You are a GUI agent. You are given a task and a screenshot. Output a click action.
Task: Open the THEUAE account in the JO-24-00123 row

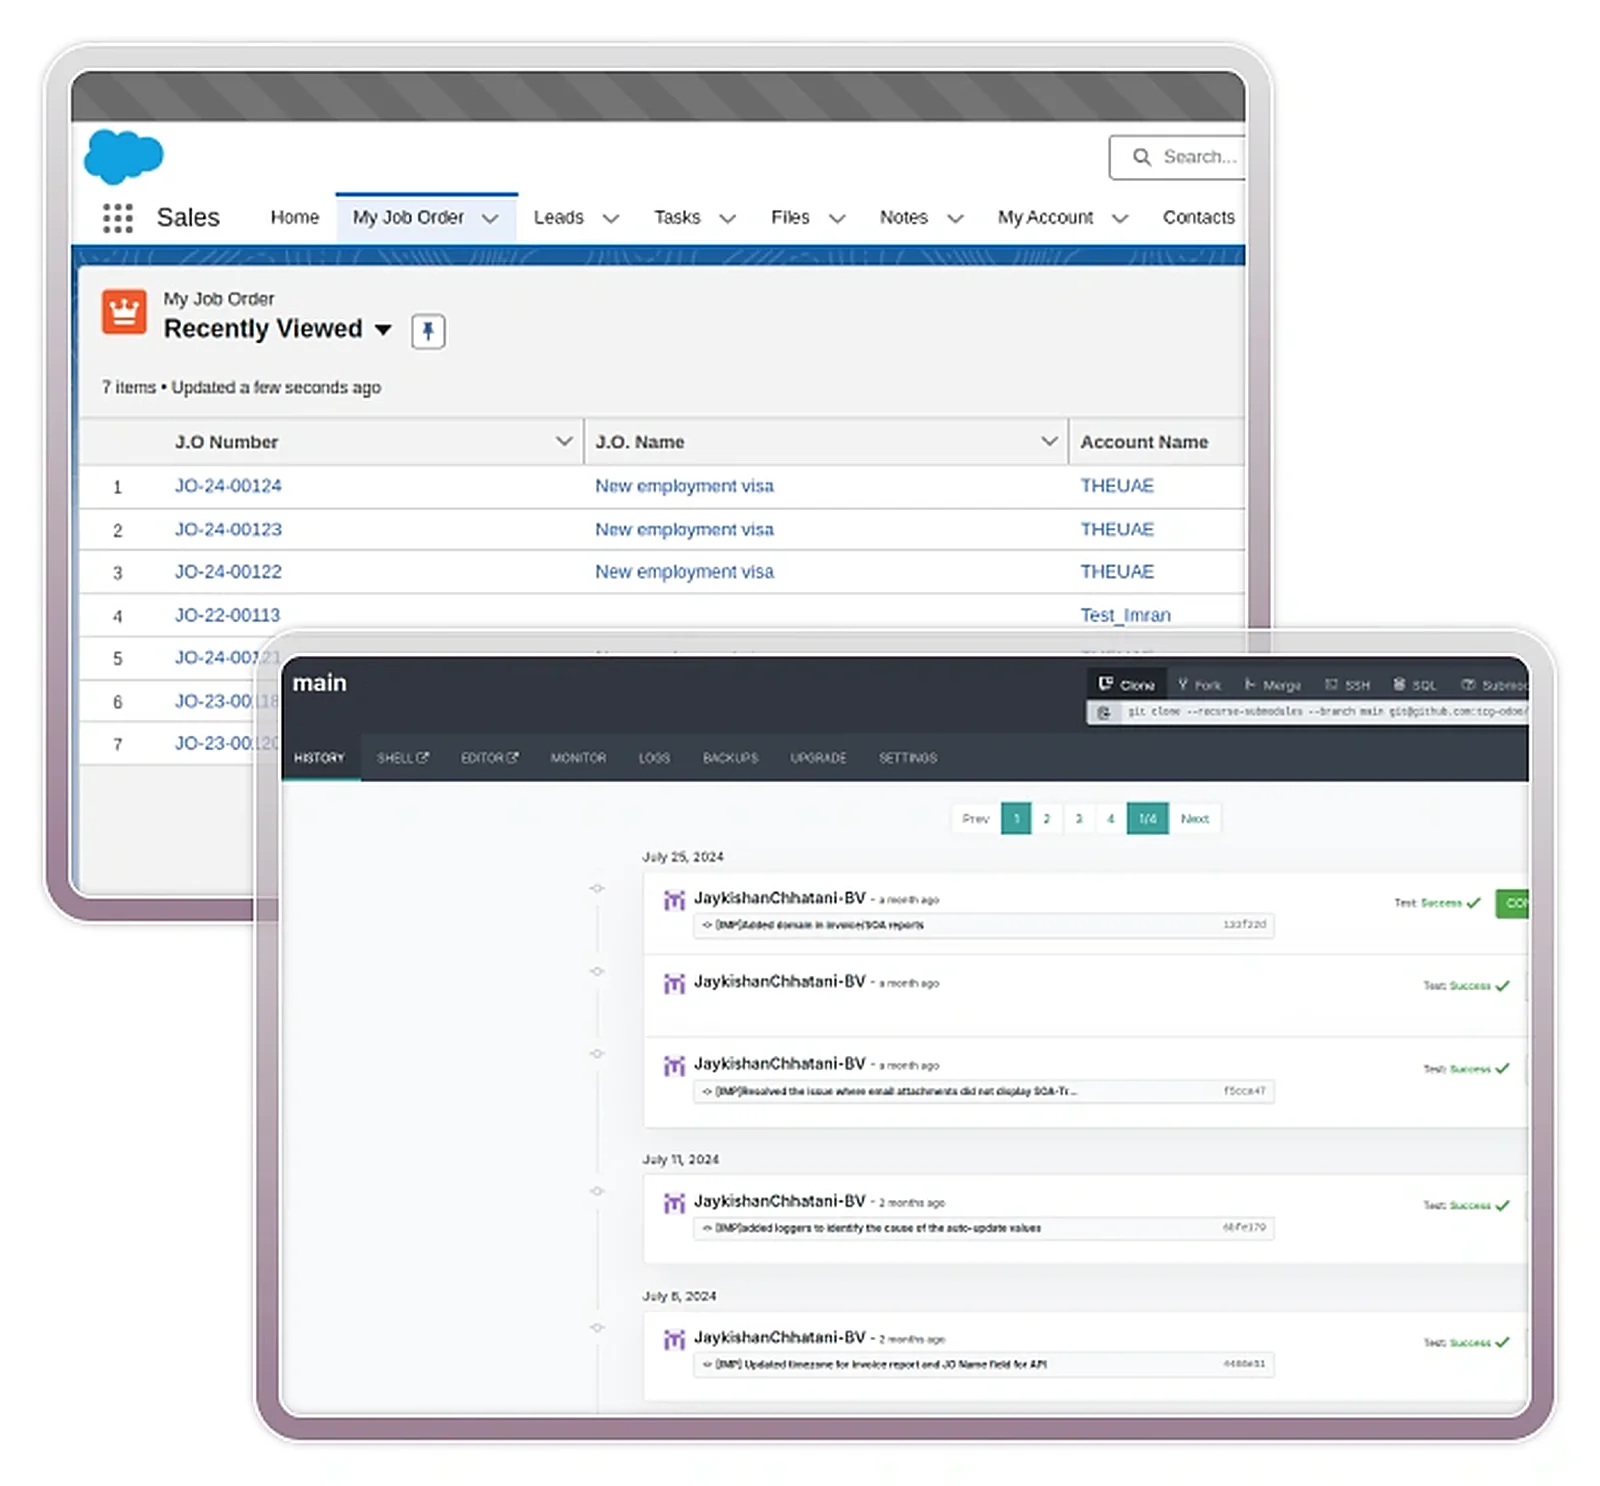click(x=1117, y=529)
